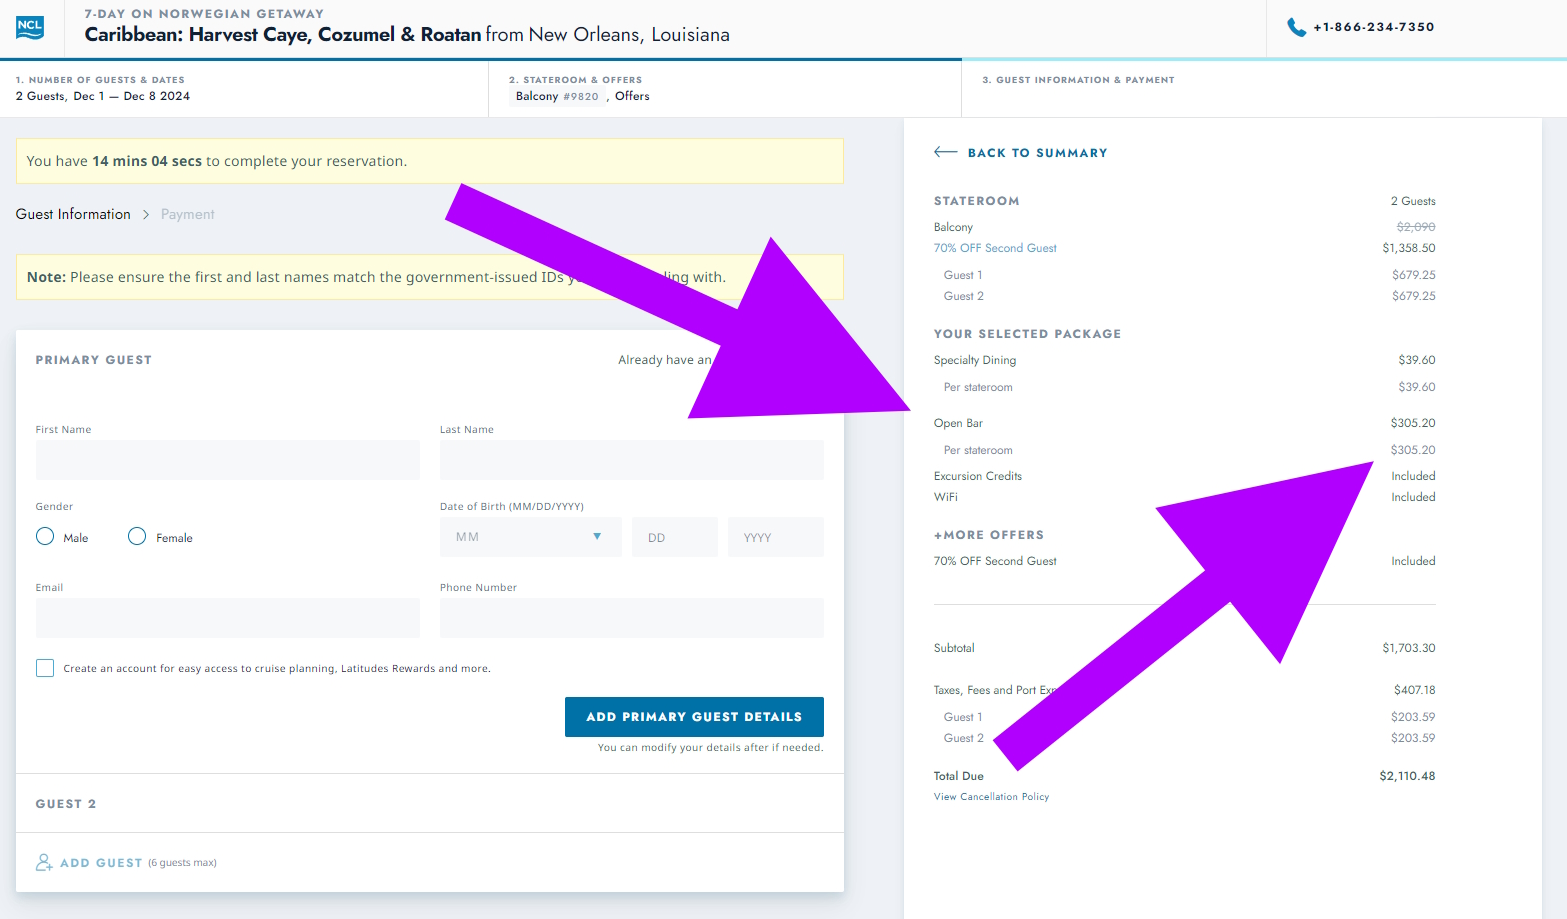This screenshot has height=919, width=1567.
Task: Click the add guest person icon
Action: pos(44,862)
